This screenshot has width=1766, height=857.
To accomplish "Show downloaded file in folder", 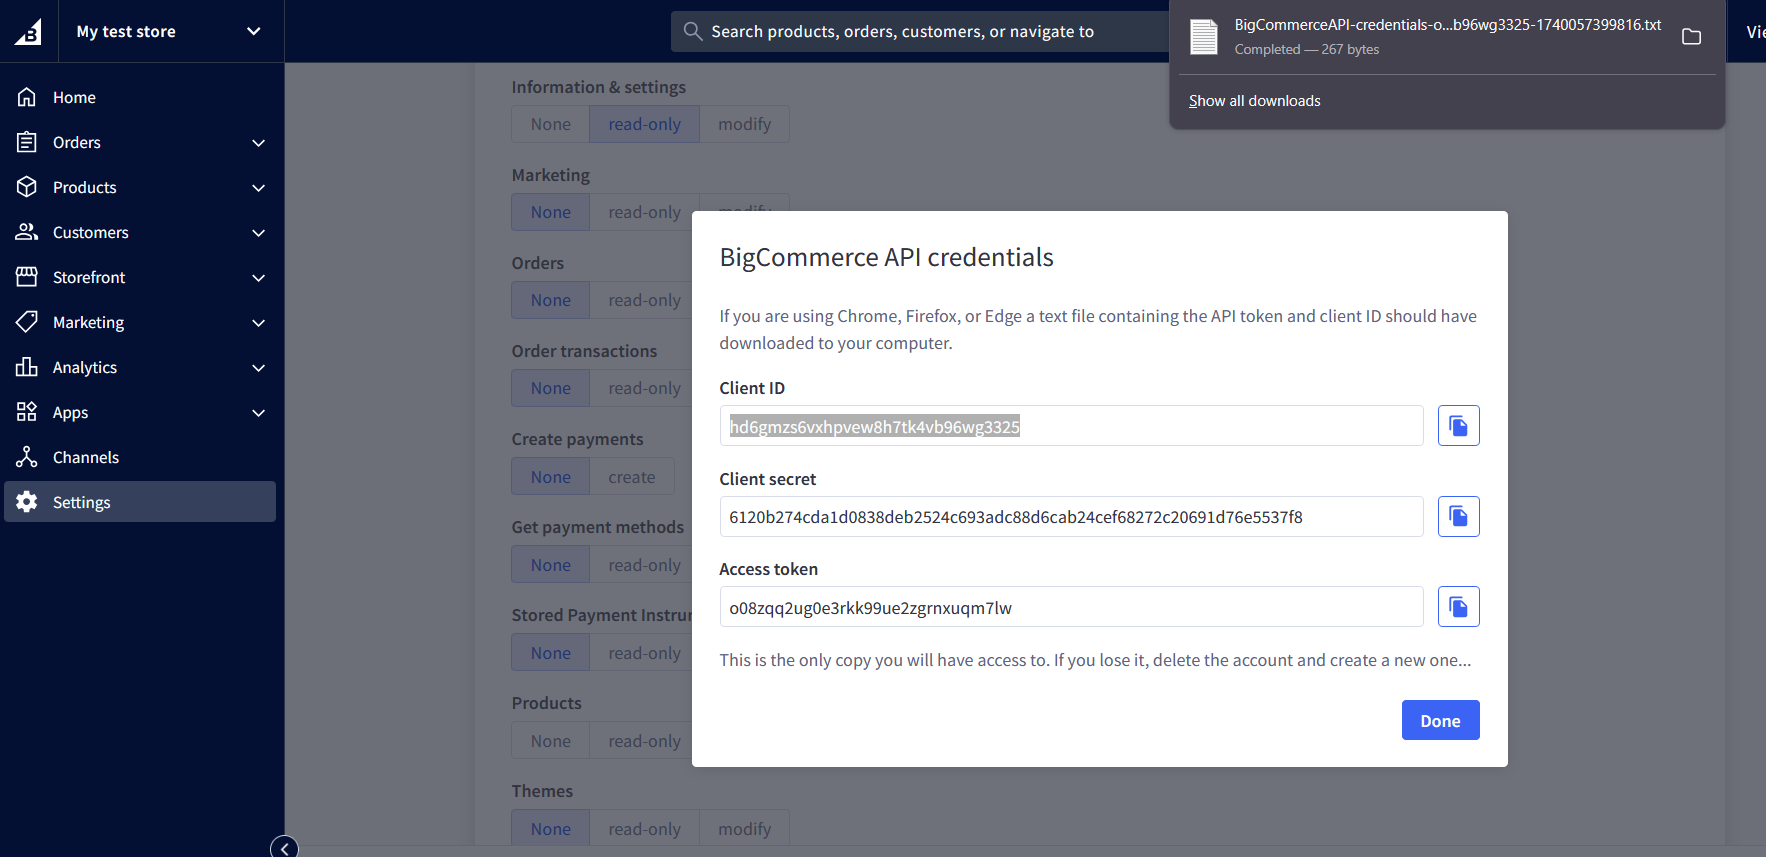I will [x=1691, y=37].
